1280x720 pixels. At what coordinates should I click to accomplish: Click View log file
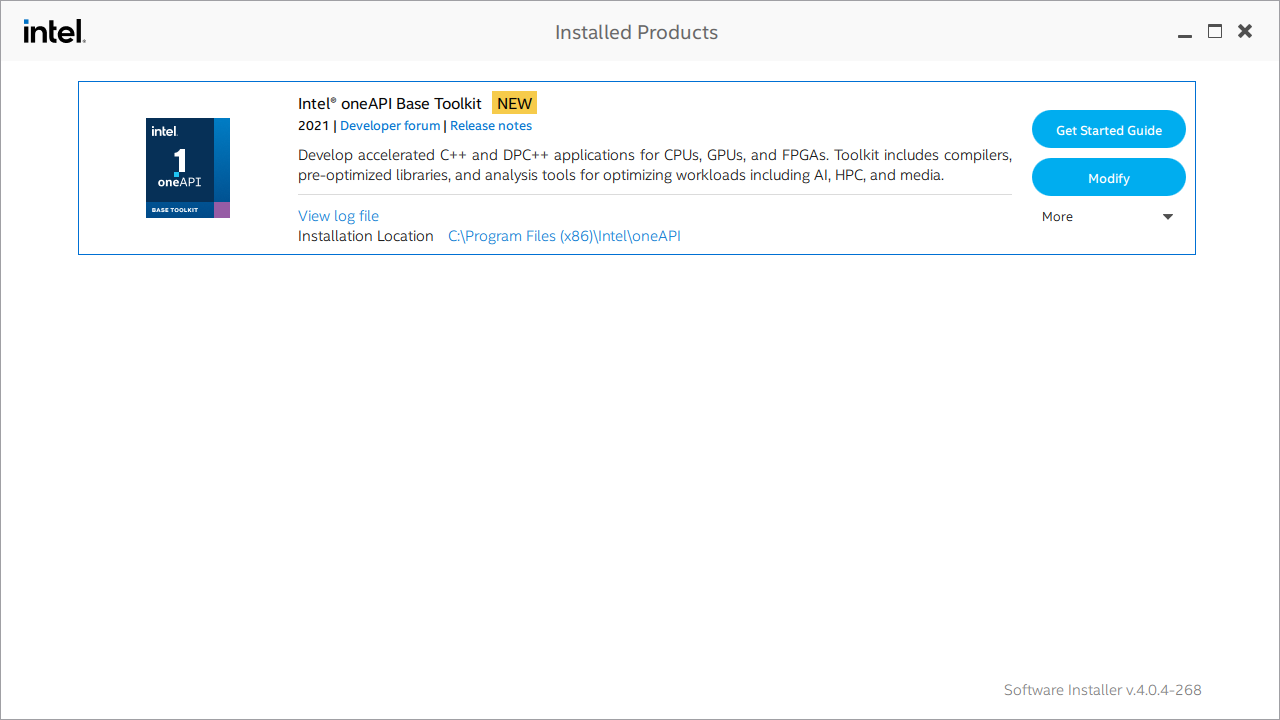(338, 216)
